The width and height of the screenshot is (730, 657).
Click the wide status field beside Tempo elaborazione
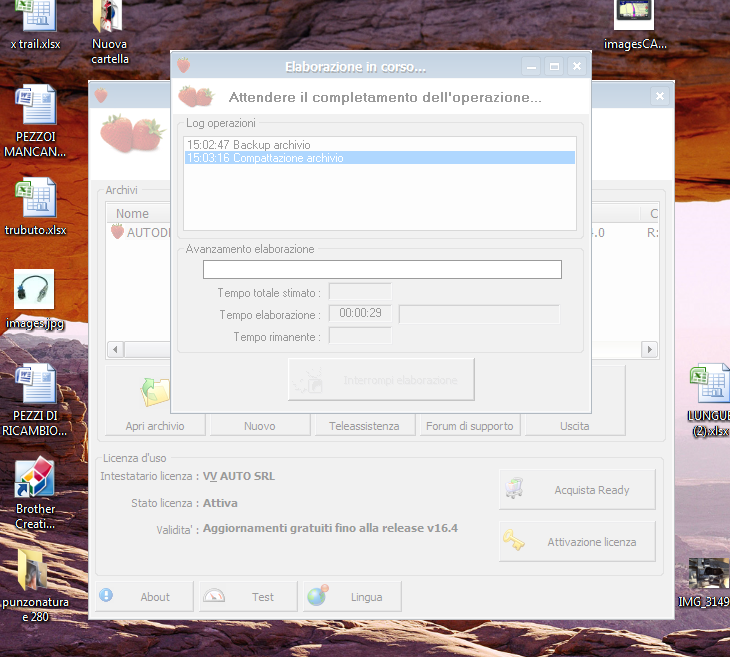[x=480, y=314]
